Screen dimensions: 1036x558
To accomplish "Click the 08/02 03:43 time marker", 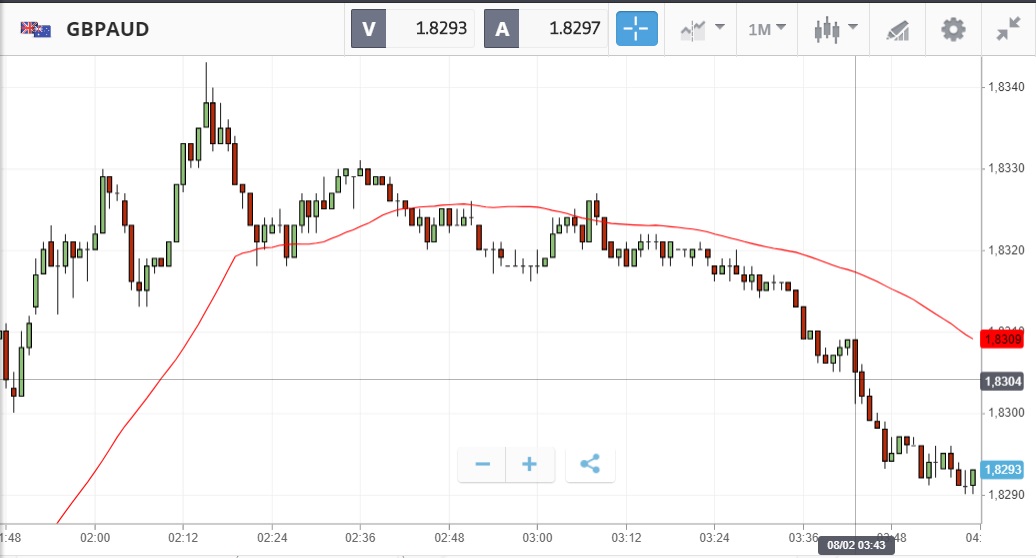I will click(x=856, y=546).
